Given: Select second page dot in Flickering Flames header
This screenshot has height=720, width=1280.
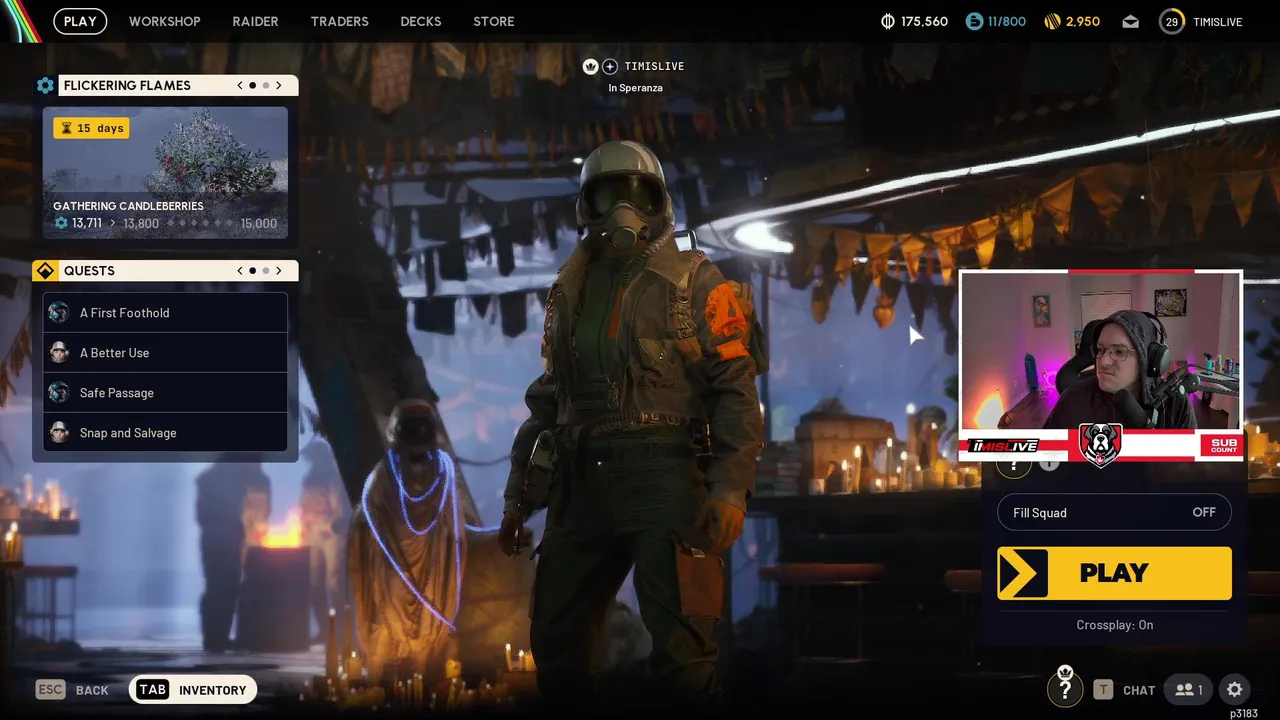Looking at the screenshot, I should 266,85.
